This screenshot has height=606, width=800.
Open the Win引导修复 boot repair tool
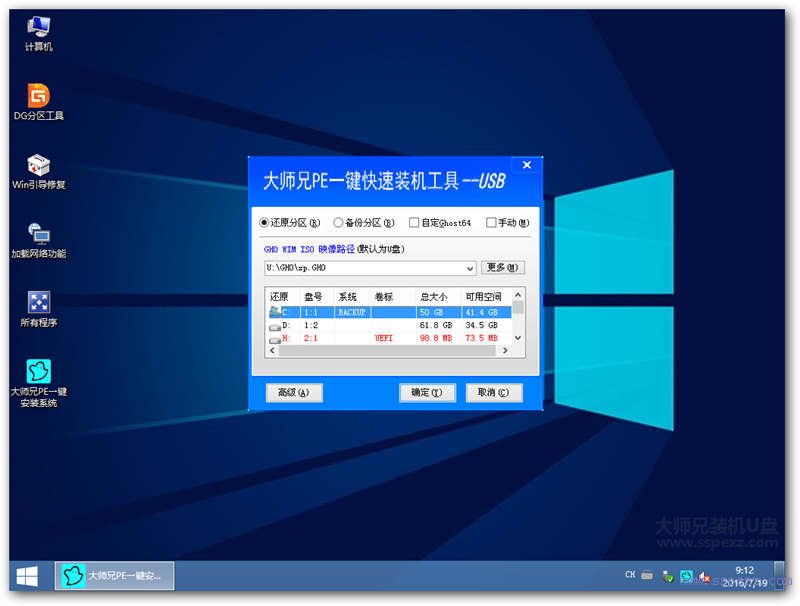(36, 168)
